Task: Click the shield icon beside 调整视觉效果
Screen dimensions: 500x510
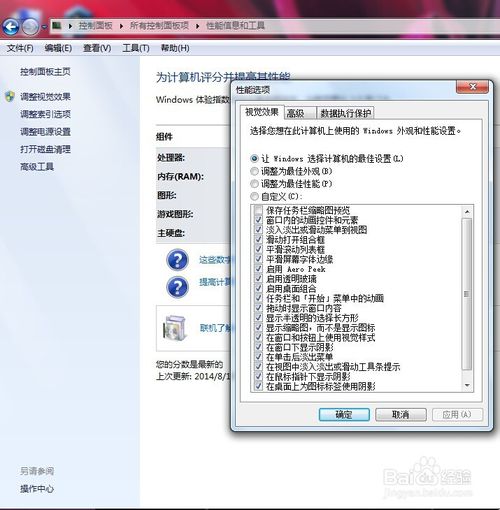Action: [x=10, y=97]
